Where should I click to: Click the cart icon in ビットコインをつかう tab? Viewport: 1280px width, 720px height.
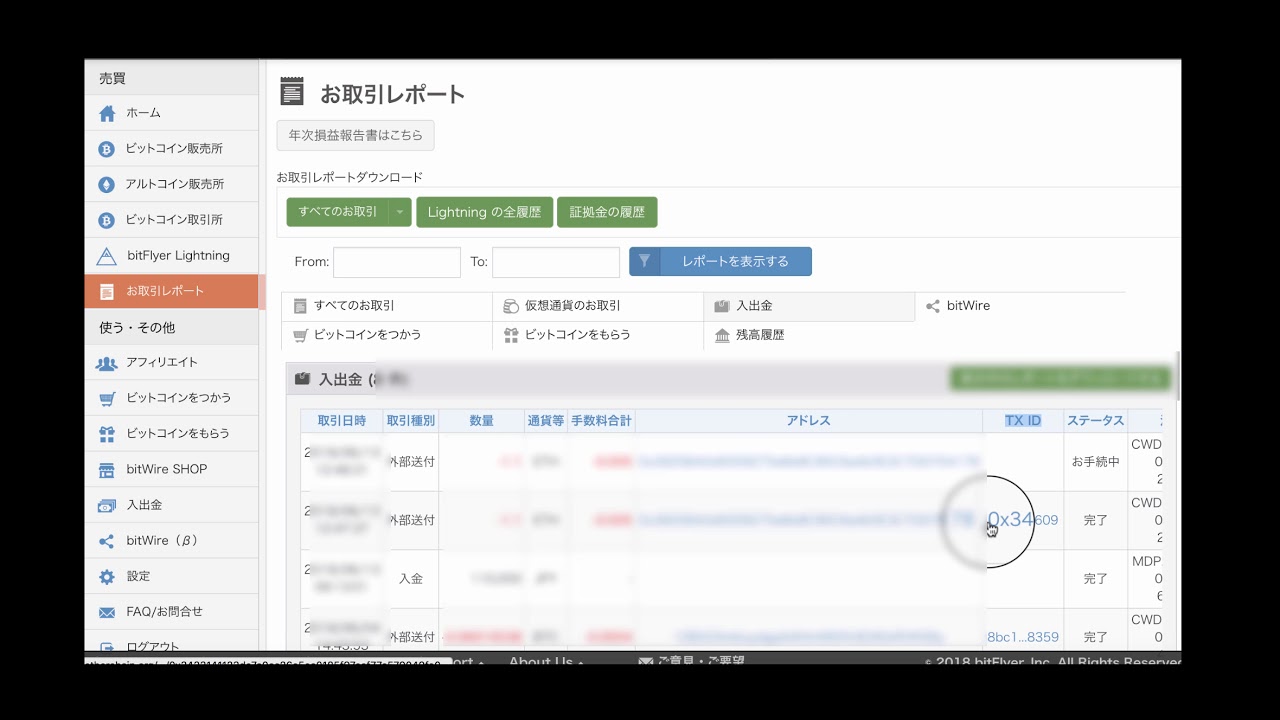(300, 336)
